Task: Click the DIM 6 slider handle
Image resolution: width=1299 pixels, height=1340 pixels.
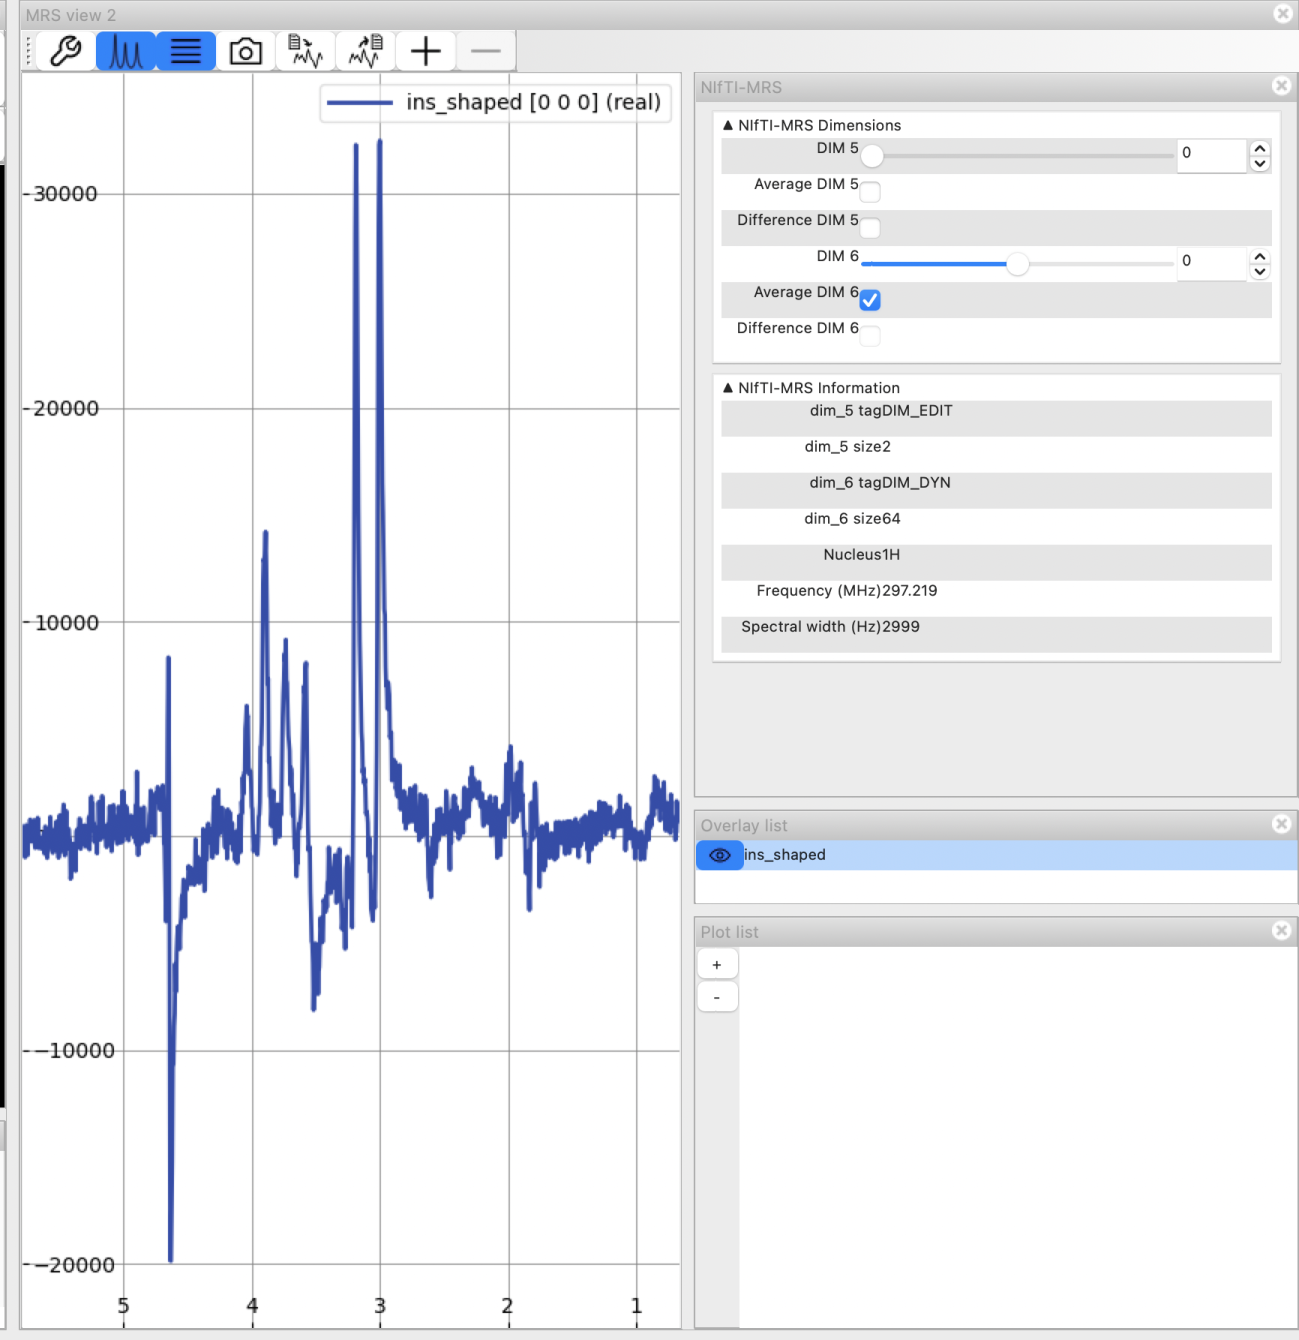Action: click(x=1017, y=264)
